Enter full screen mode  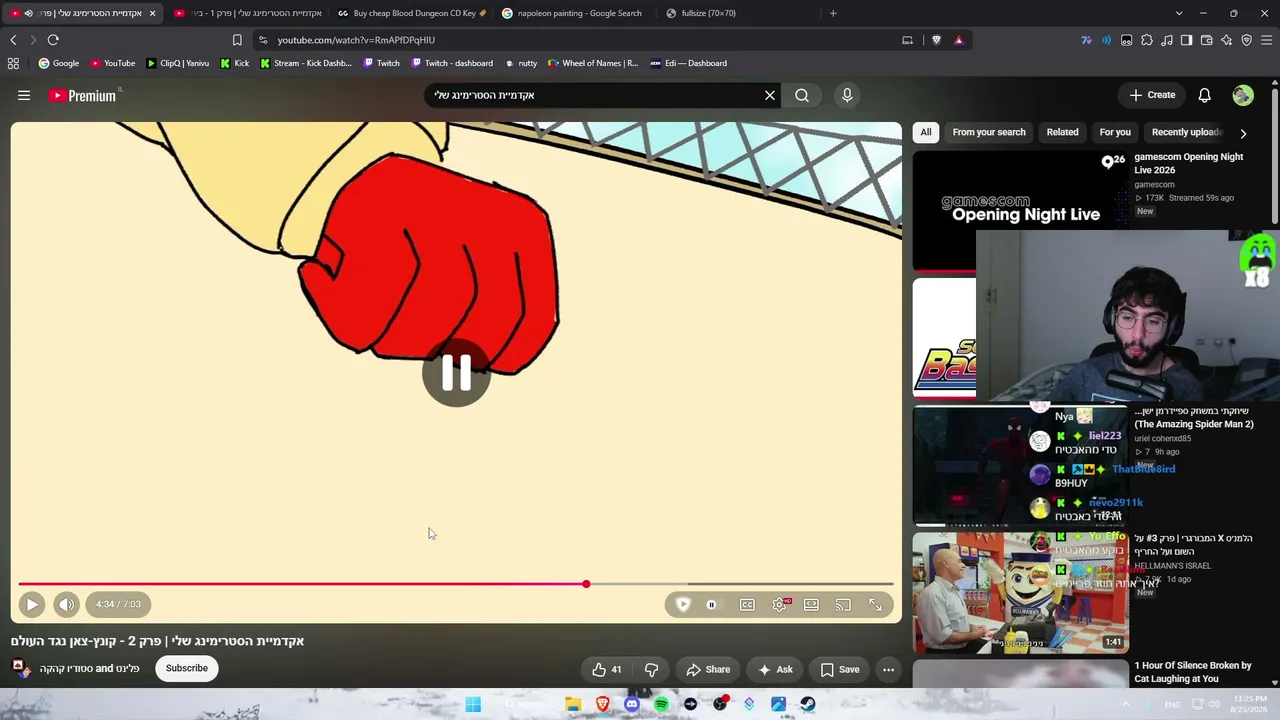(x=875, y=604)
